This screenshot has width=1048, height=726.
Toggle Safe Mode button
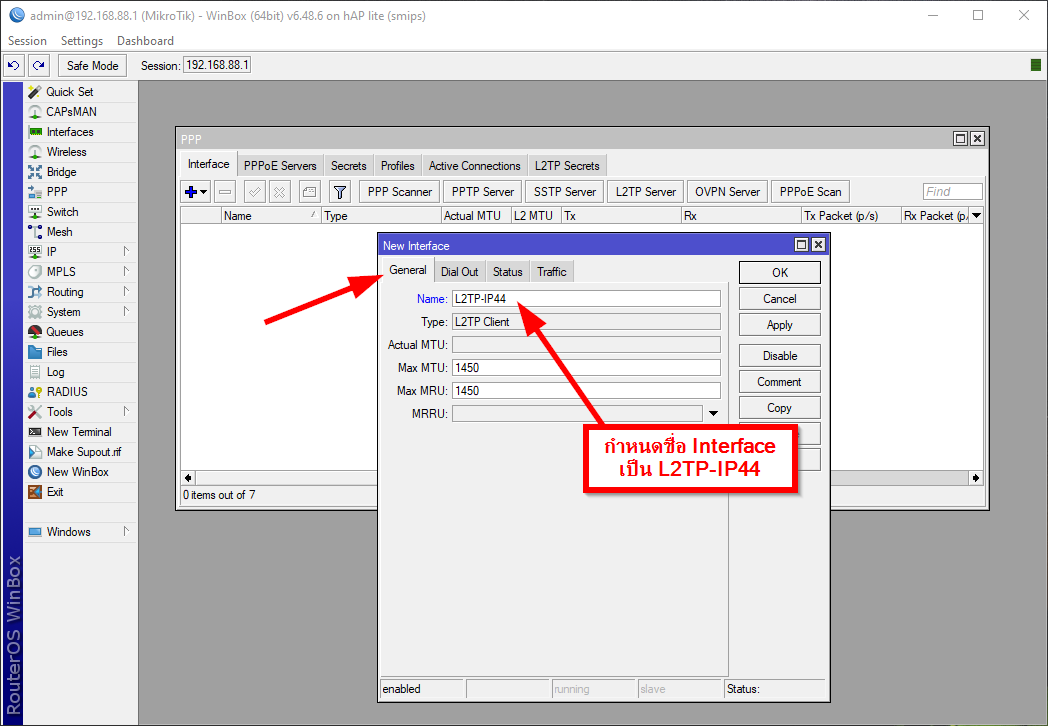click(x=92, y=66)
